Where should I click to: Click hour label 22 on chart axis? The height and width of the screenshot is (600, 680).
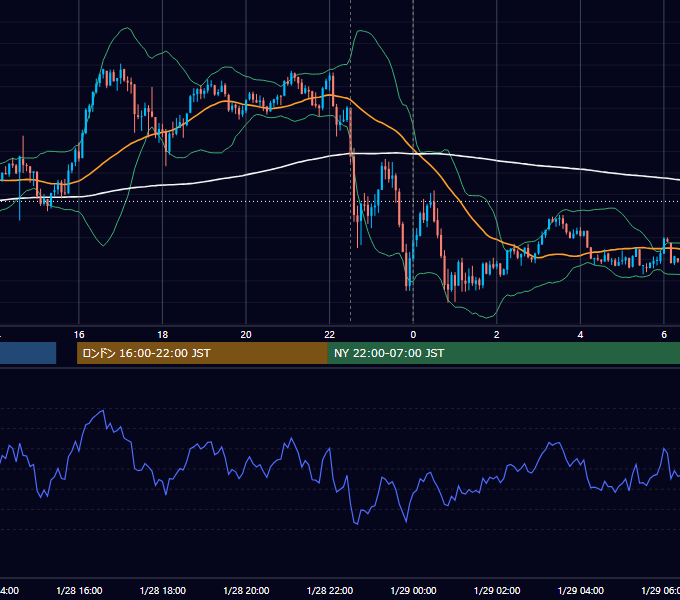pyautogui.click(x=330, y=334)
